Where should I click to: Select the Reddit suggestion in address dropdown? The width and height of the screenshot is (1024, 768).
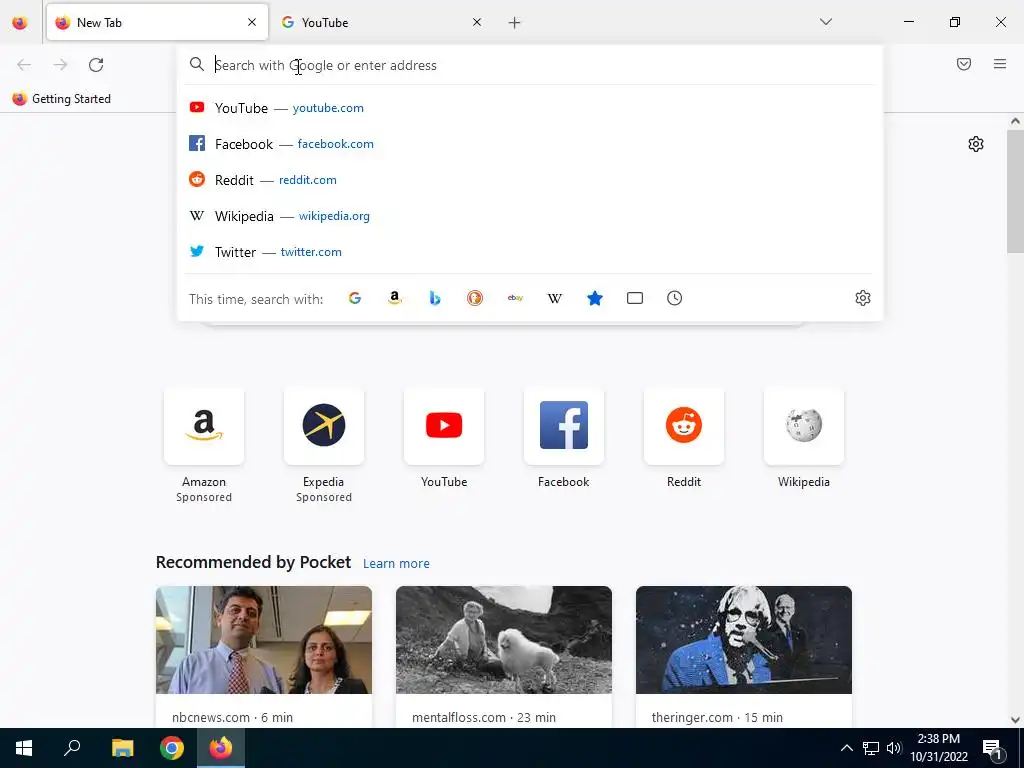coord(530,180)
